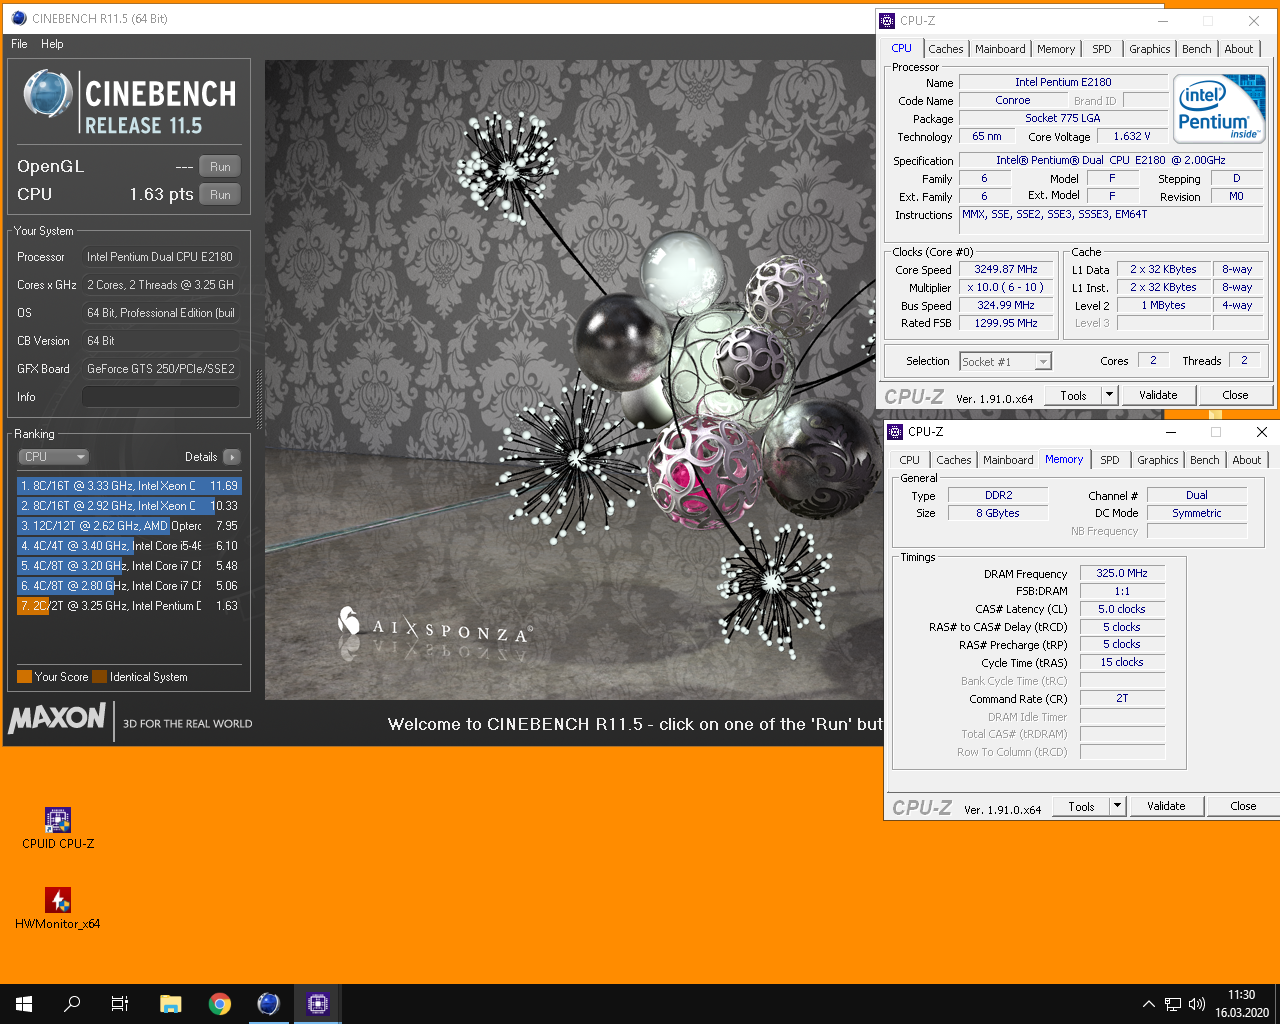Click Validate in lower CPU-Z window
The height and width of the screenshot is (1024, 1280).
1166,807
